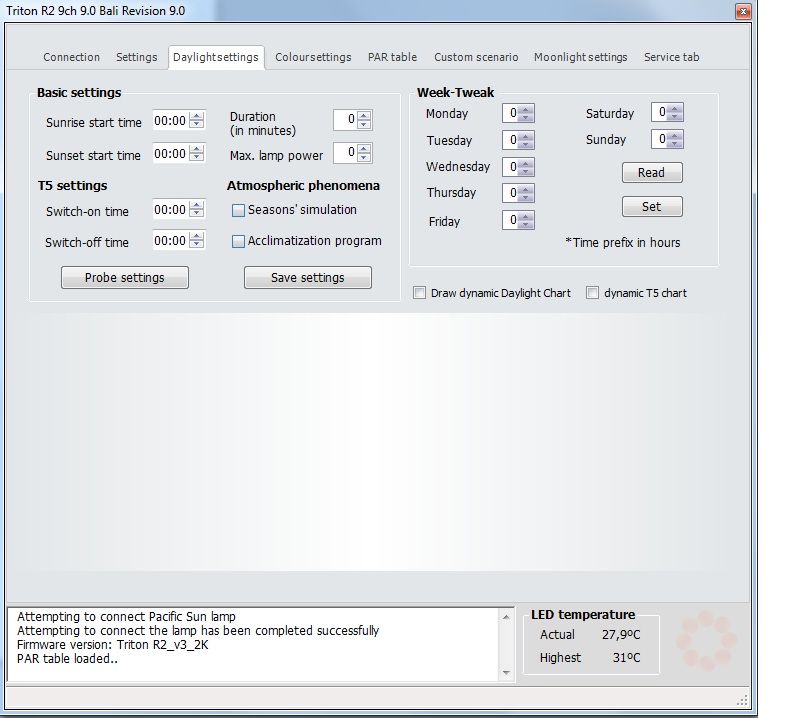Decrease Sunset start time with down arrow
The height and width of the screenshot is (718, 792).
coord(197,159)
